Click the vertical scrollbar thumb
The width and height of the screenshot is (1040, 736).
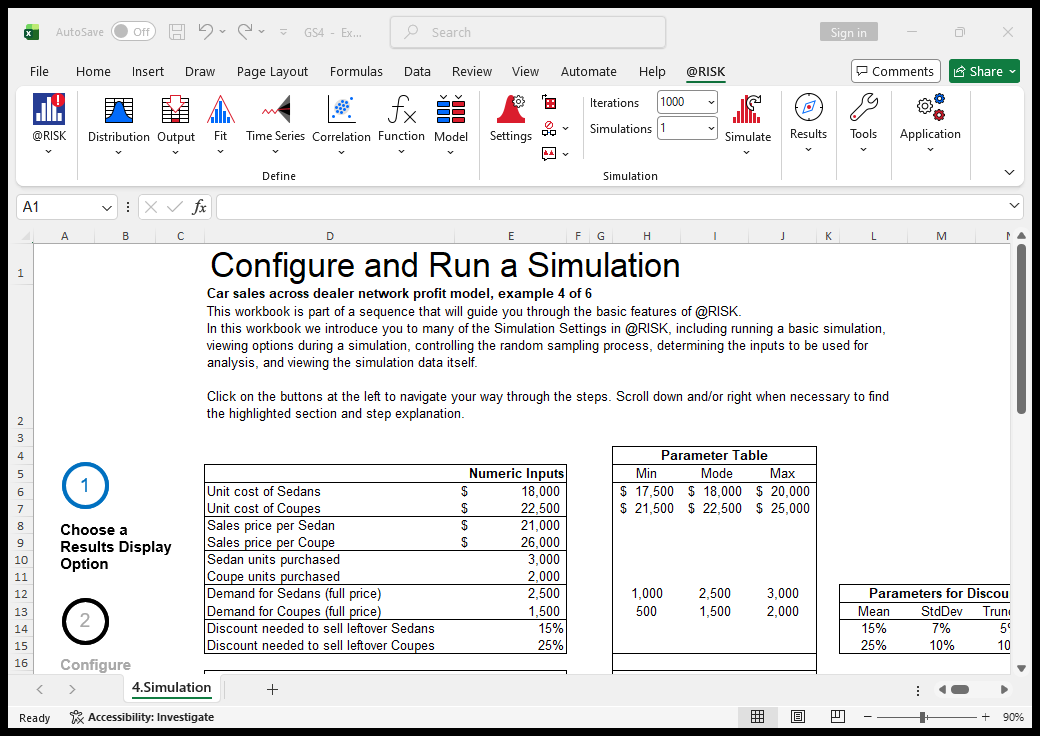[x=1021, y=329]
